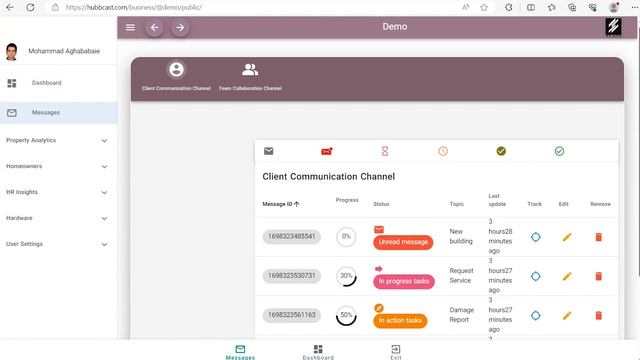Click the Unread message status badge

pos(403,242)
